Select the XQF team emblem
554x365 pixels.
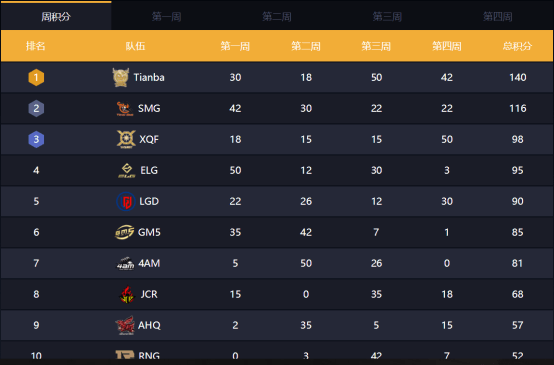(126, 139)
